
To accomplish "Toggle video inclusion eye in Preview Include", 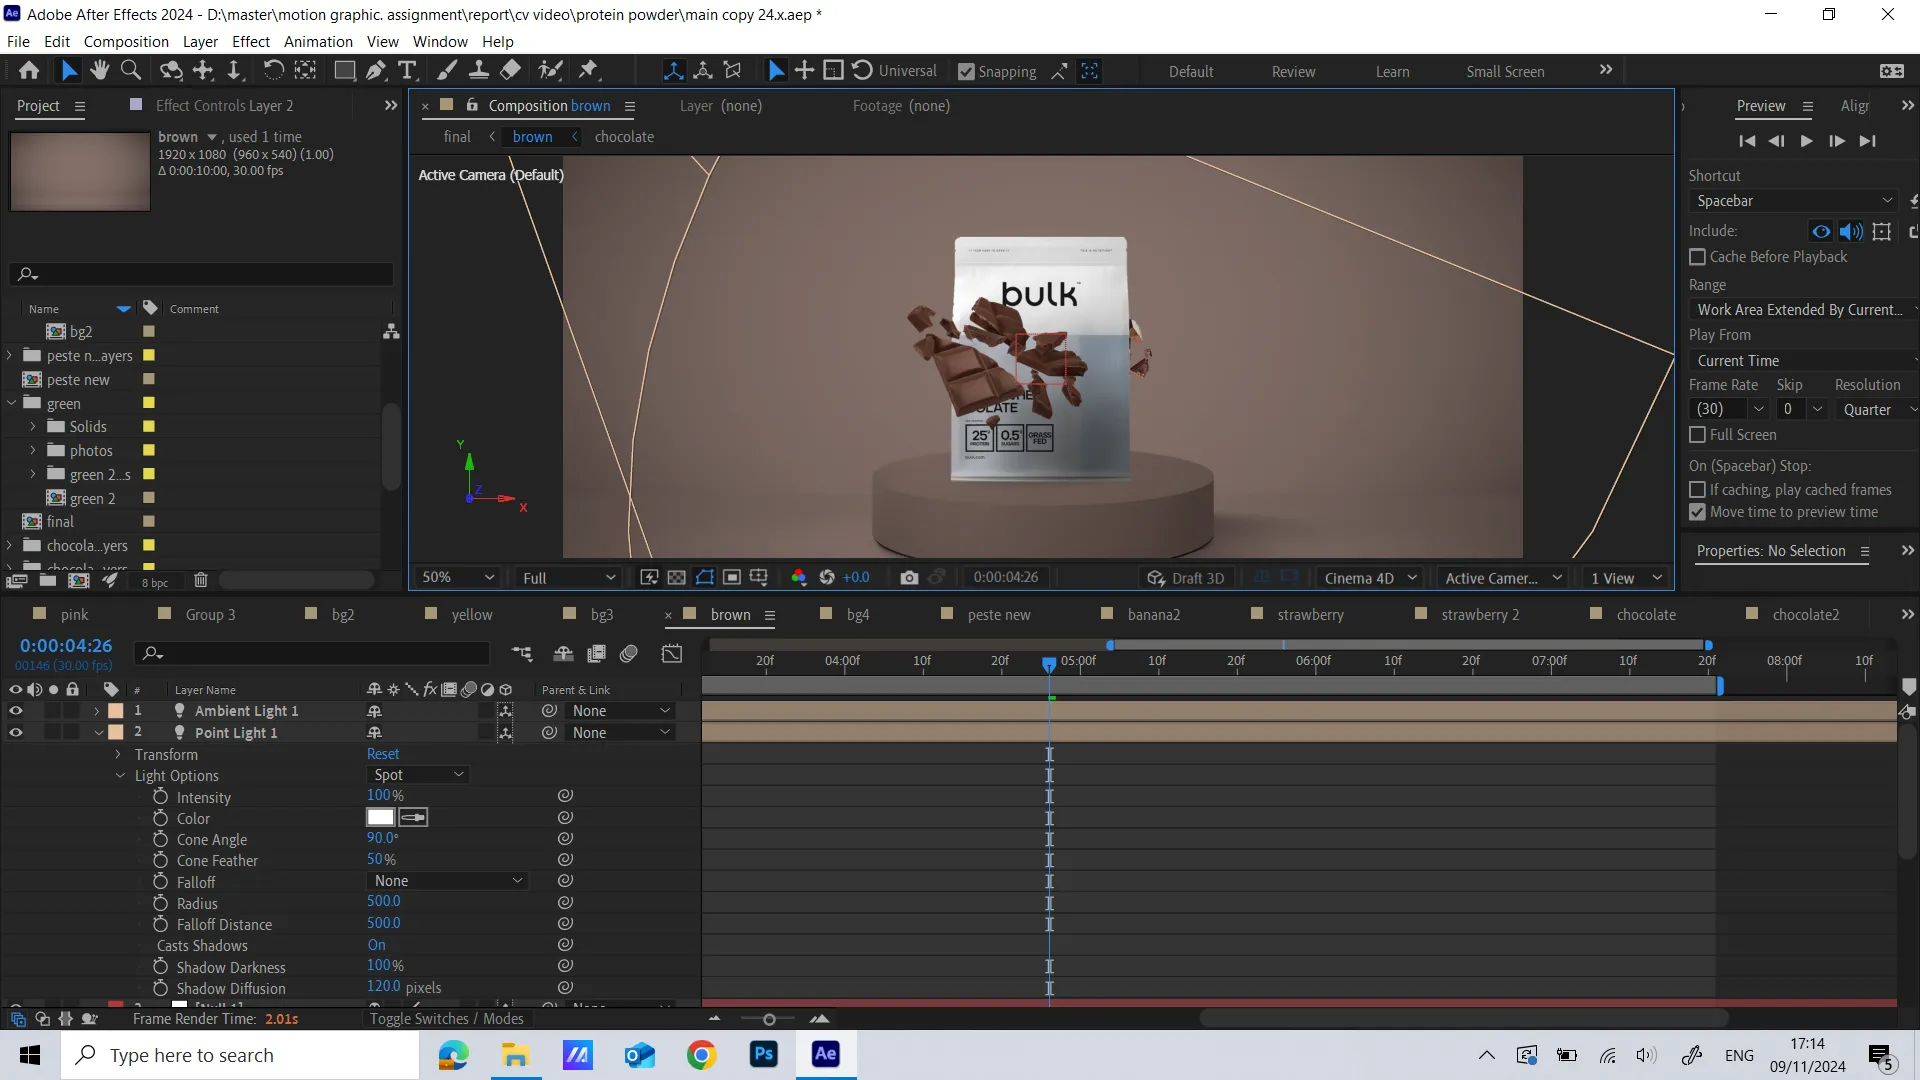I will click(x=1821, y=232).
